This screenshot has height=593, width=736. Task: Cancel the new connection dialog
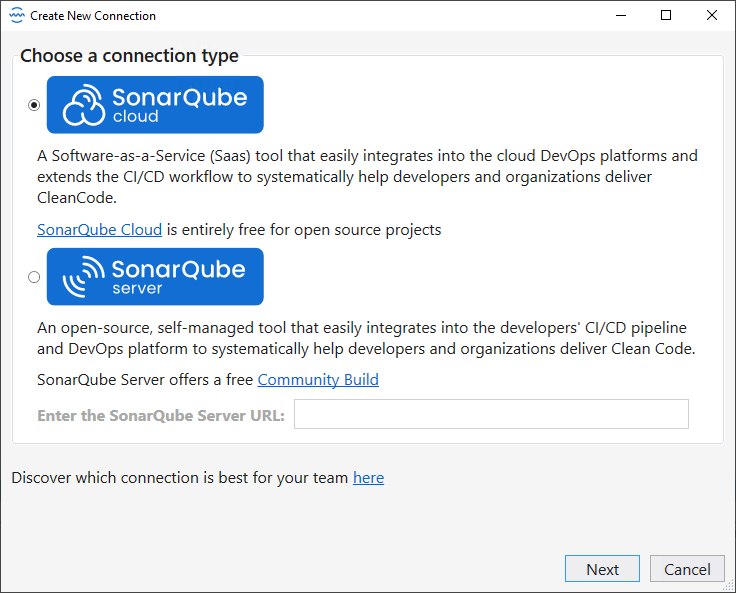click(x=687, y=569)
